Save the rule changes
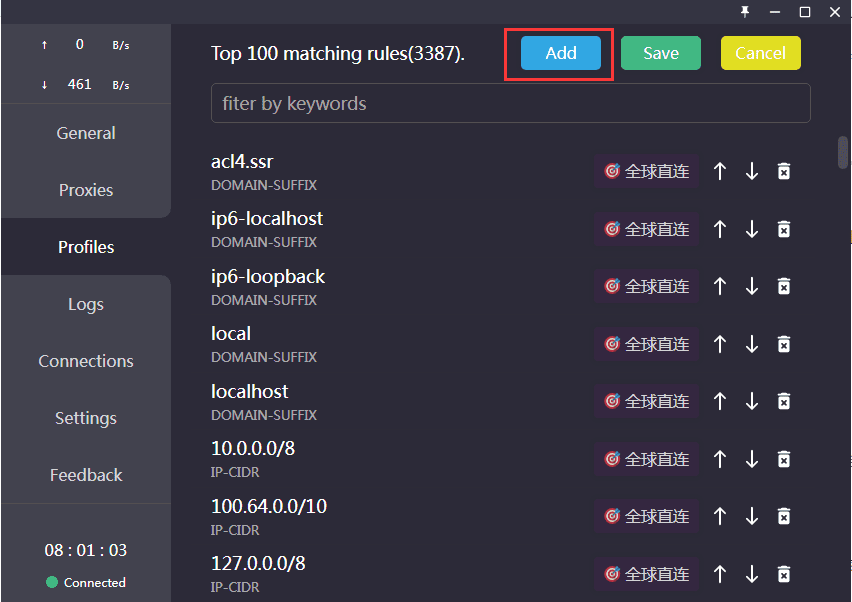Screen dimensions: 852x602 tap(661, 53)
